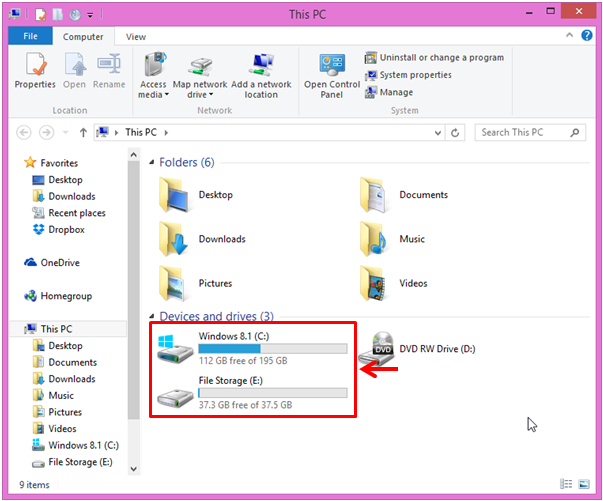Select the Downloads folder in the main pane

tap(202, 239)
